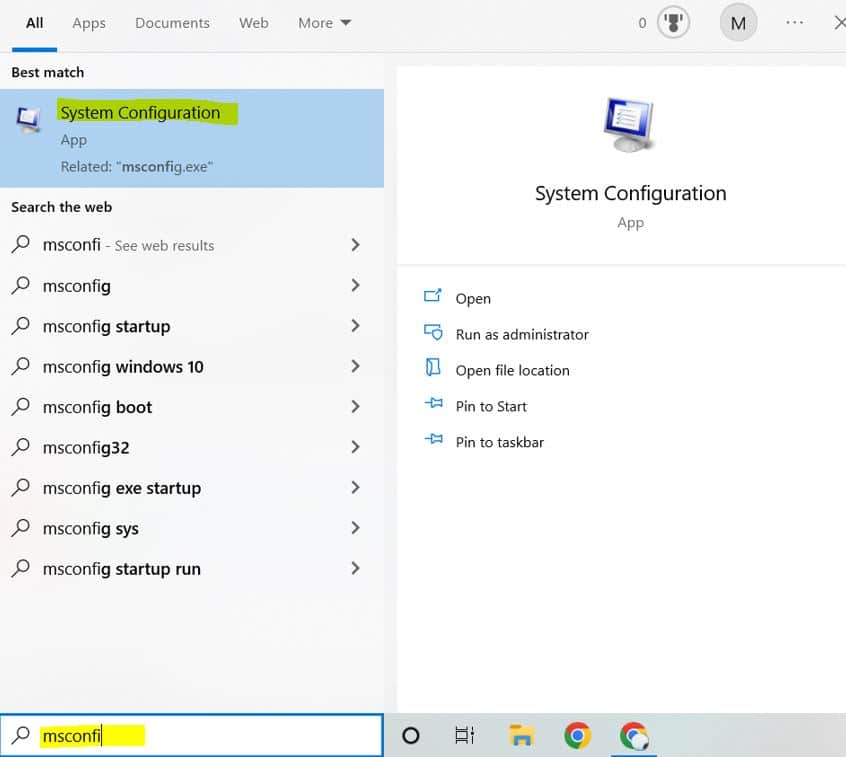
Task: Switch to the active Chrome profile window in the taskbar
Action: point(634,736)
